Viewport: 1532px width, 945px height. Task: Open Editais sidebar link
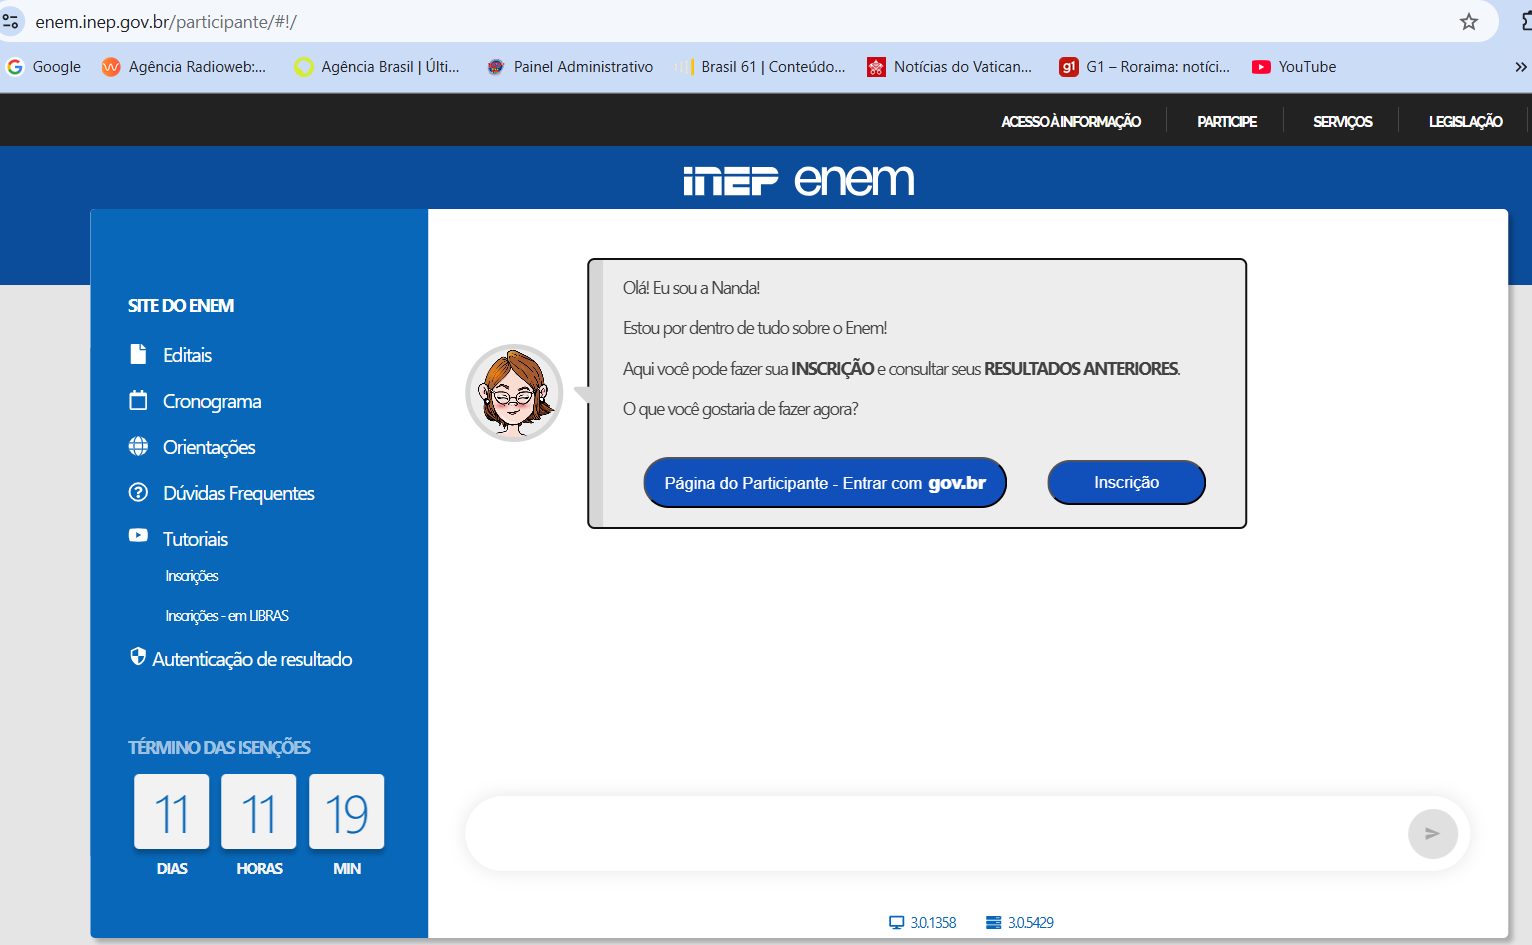point(187,355)
